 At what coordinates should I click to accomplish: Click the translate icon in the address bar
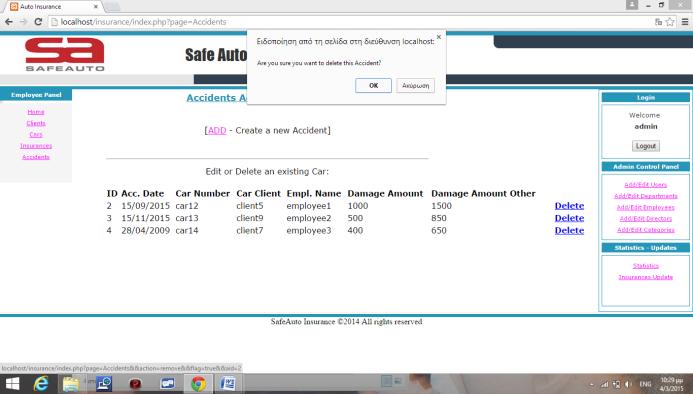[658, 22]
